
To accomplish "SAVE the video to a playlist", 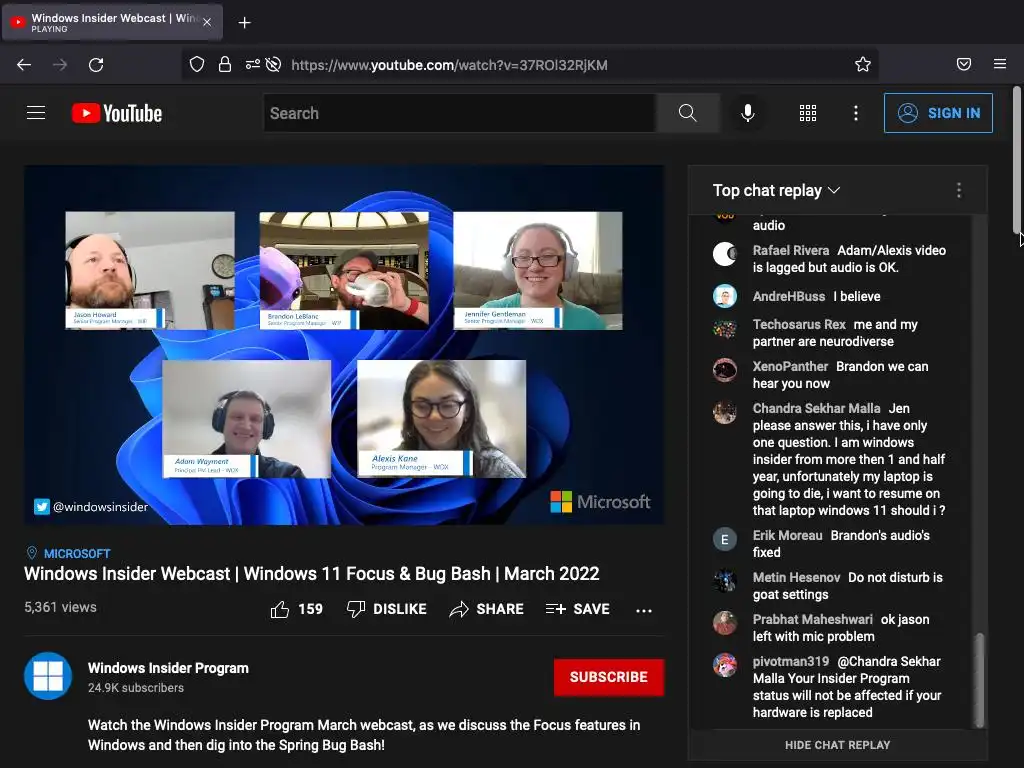I will (577, 609).
